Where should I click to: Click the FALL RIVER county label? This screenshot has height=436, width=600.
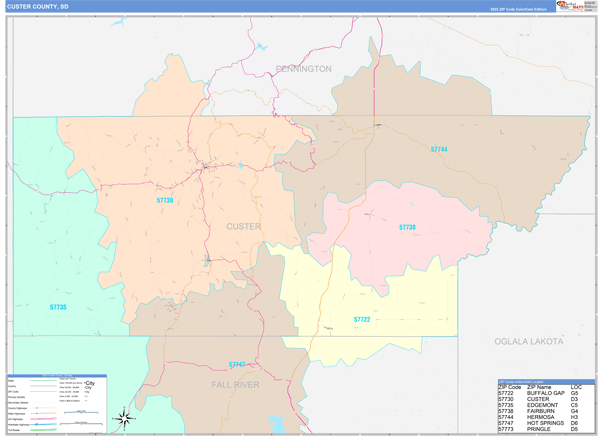click(x=235, y=385)
